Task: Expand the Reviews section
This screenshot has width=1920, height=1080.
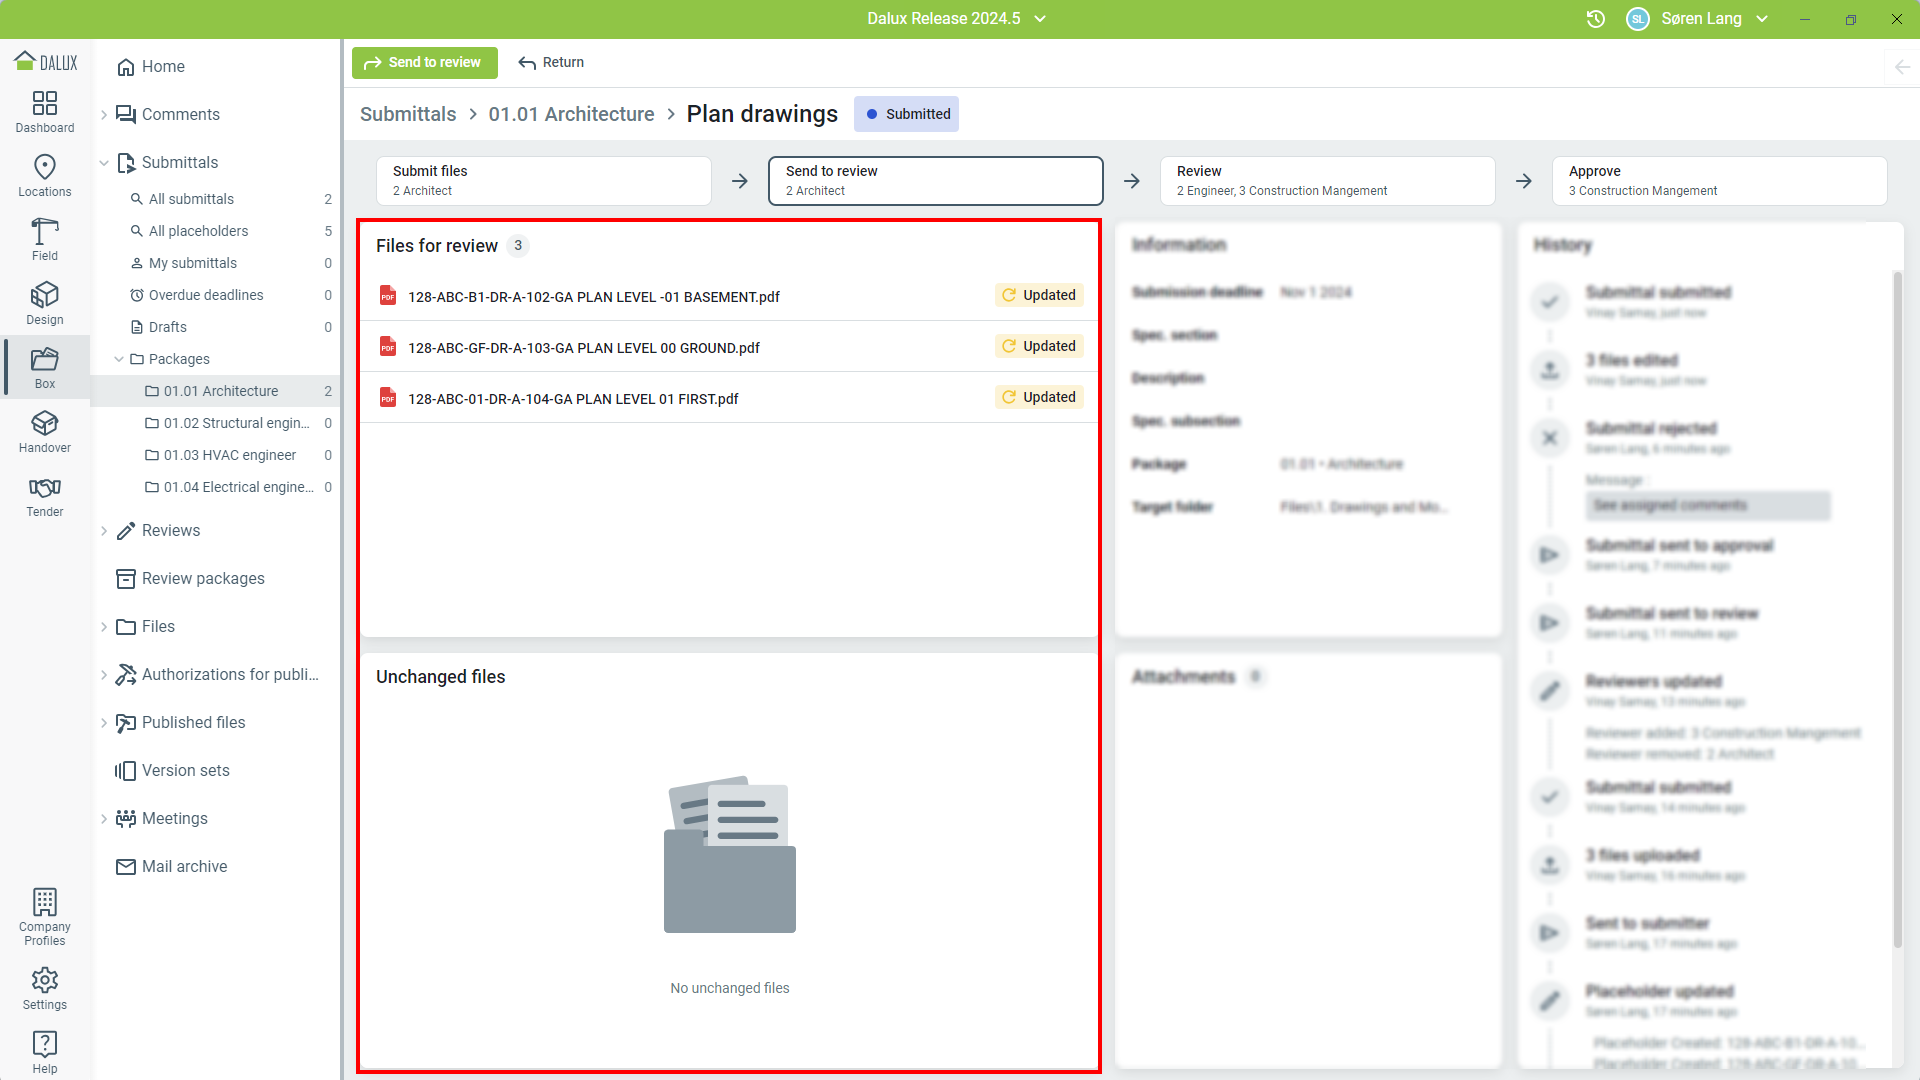Action: pos(104,531)
